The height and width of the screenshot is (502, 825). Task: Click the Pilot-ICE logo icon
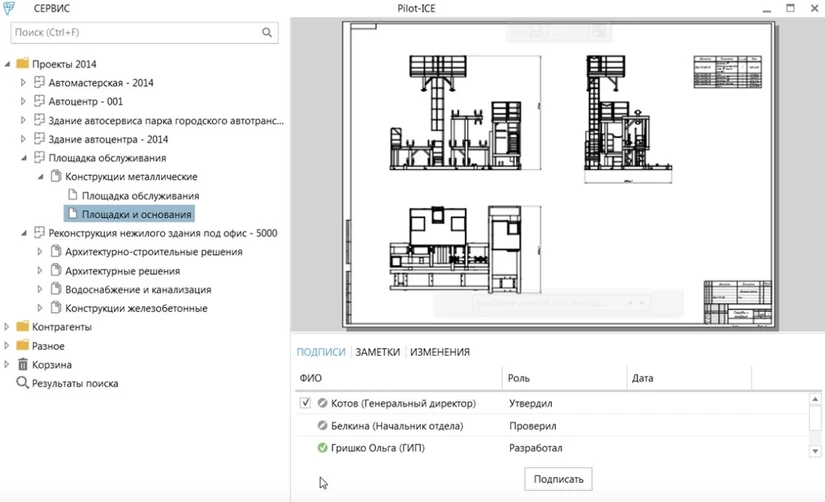tap(10, 8)
